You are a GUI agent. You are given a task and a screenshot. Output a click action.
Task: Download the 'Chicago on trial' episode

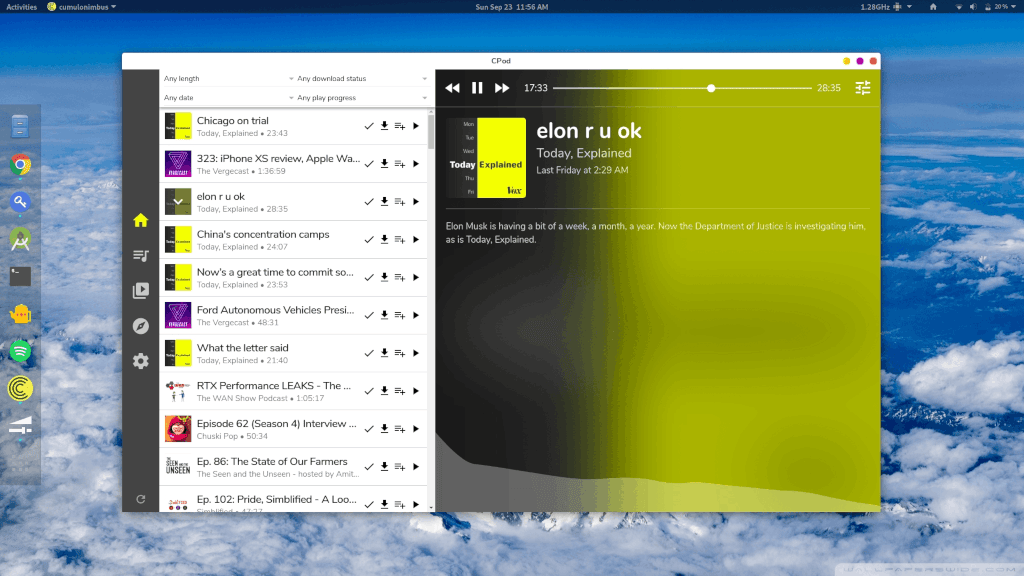(x=384, y=126)
